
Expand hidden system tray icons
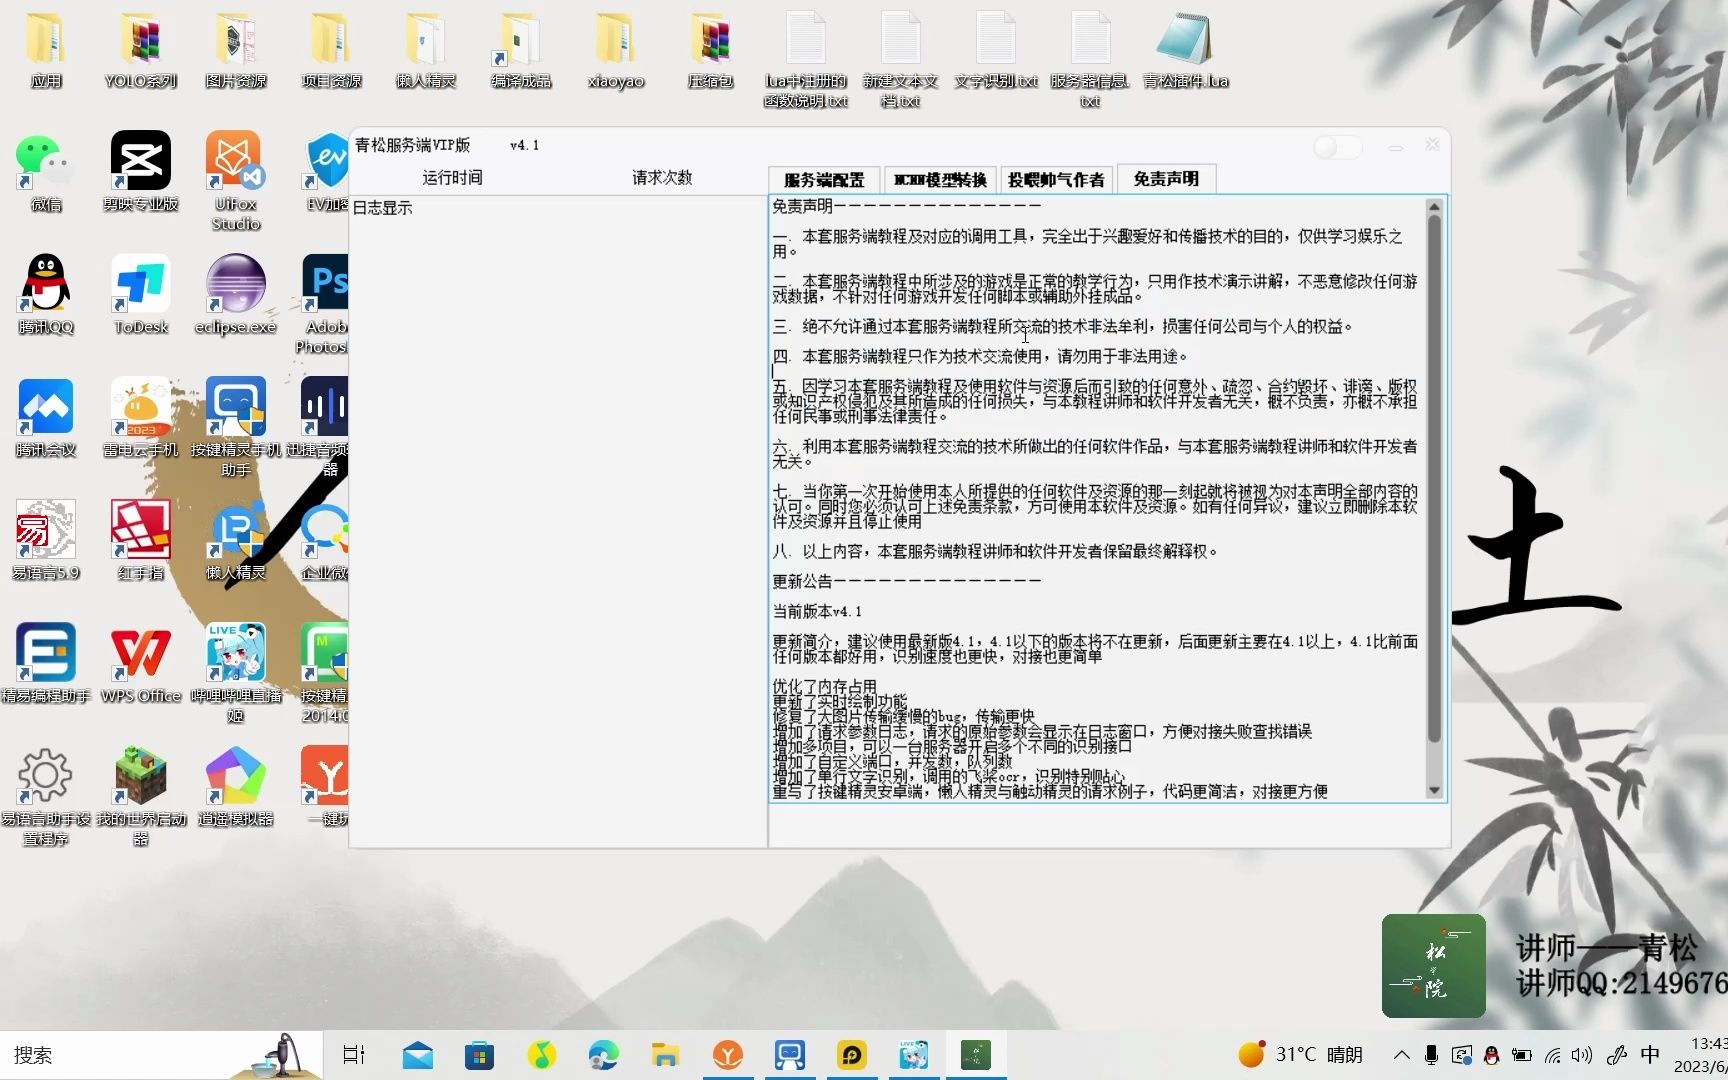pyautogui.click(x=1401, y=1054)
